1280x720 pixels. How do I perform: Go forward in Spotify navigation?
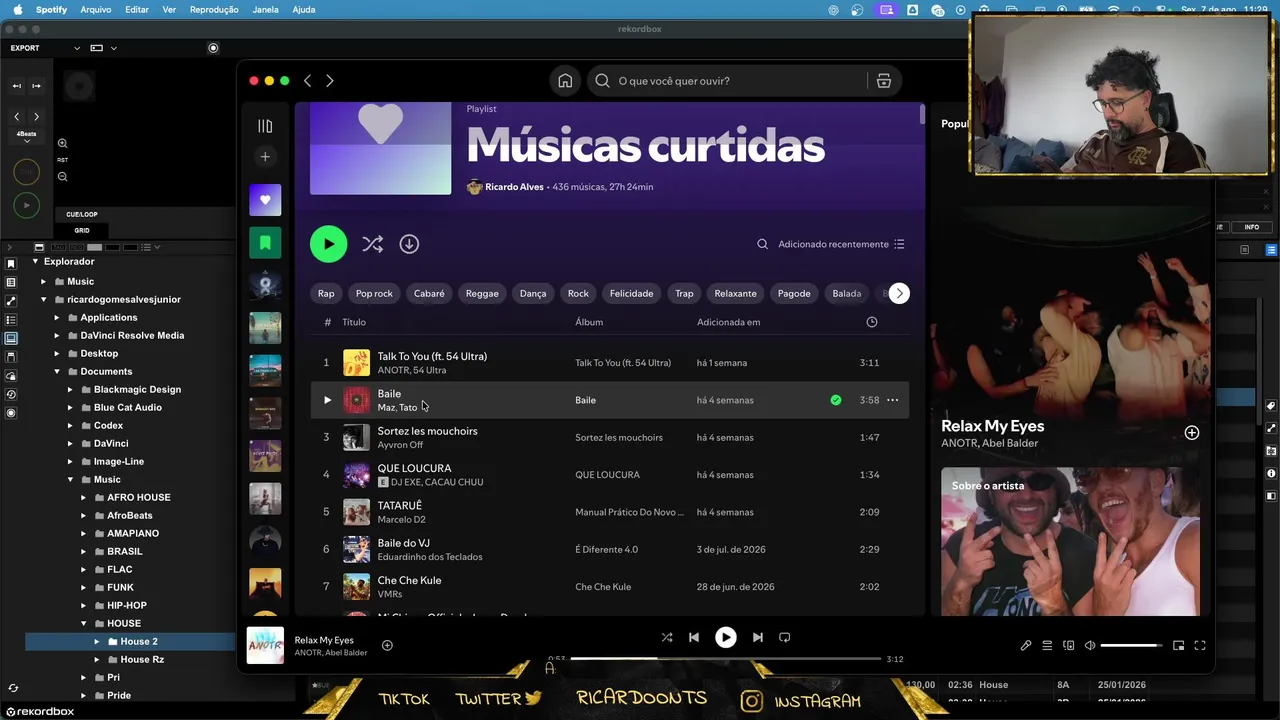[330, 81]
